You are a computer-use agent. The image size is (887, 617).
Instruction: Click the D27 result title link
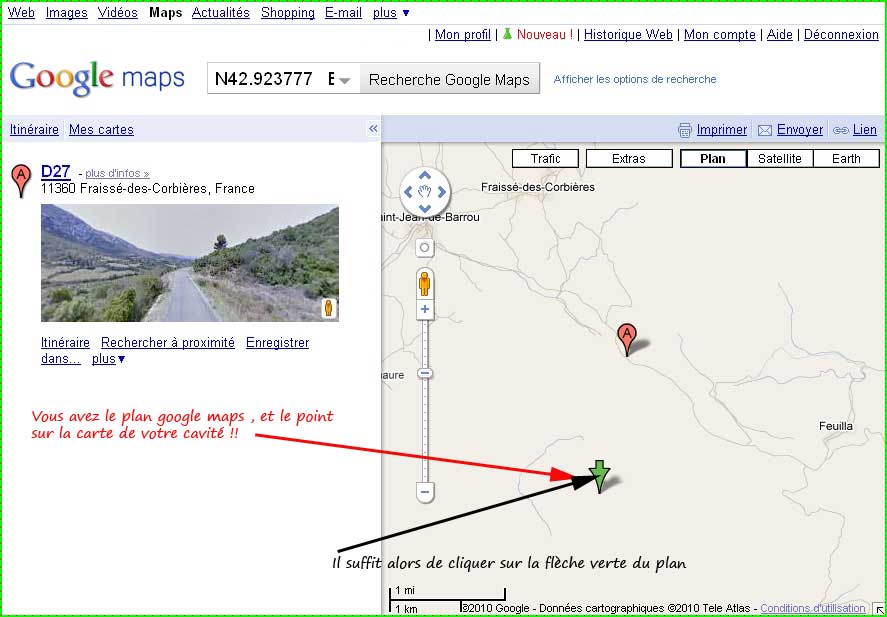[x=55, y=171]
